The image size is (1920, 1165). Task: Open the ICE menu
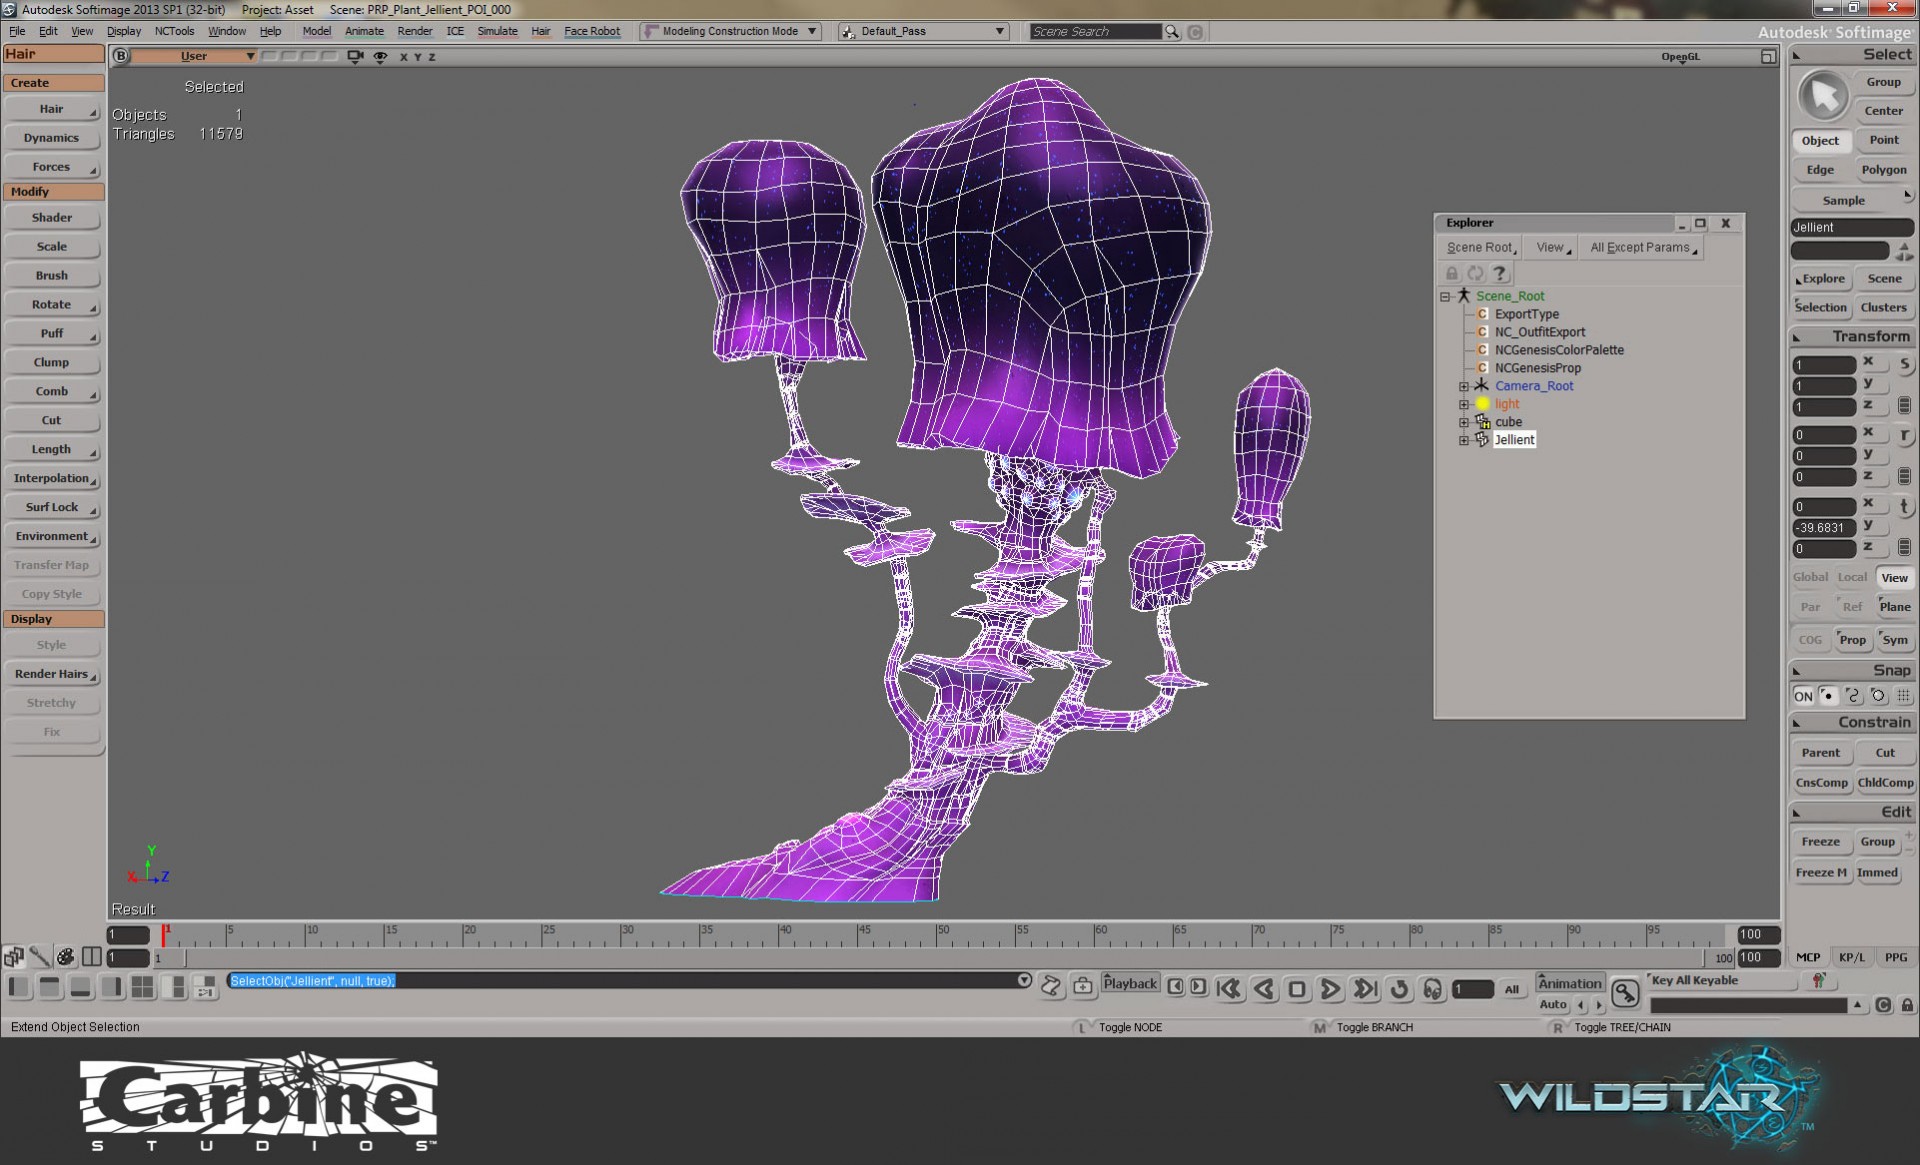[455, 31]
